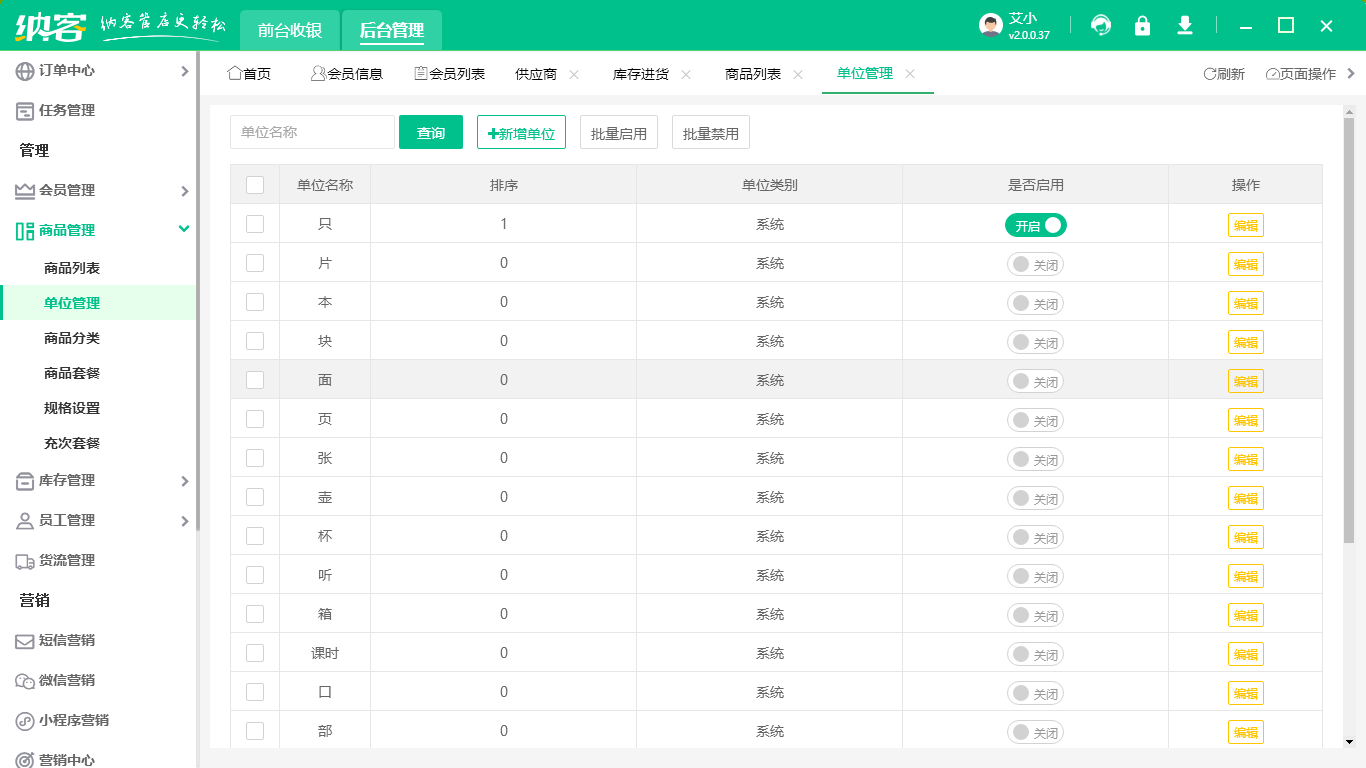Image resolution: width=1366 pixels, height=768 pixels.
Task: Click the download icon in header
Action: [1185, 26]
